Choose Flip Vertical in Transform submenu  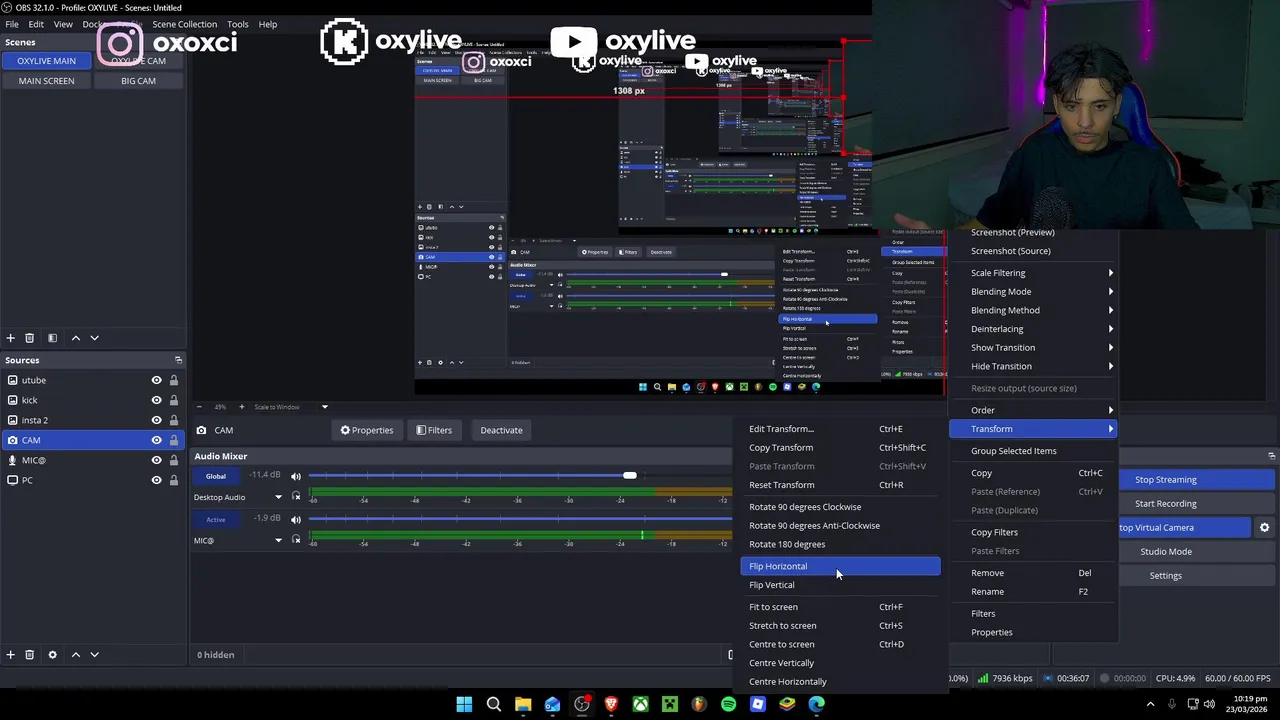841,585
